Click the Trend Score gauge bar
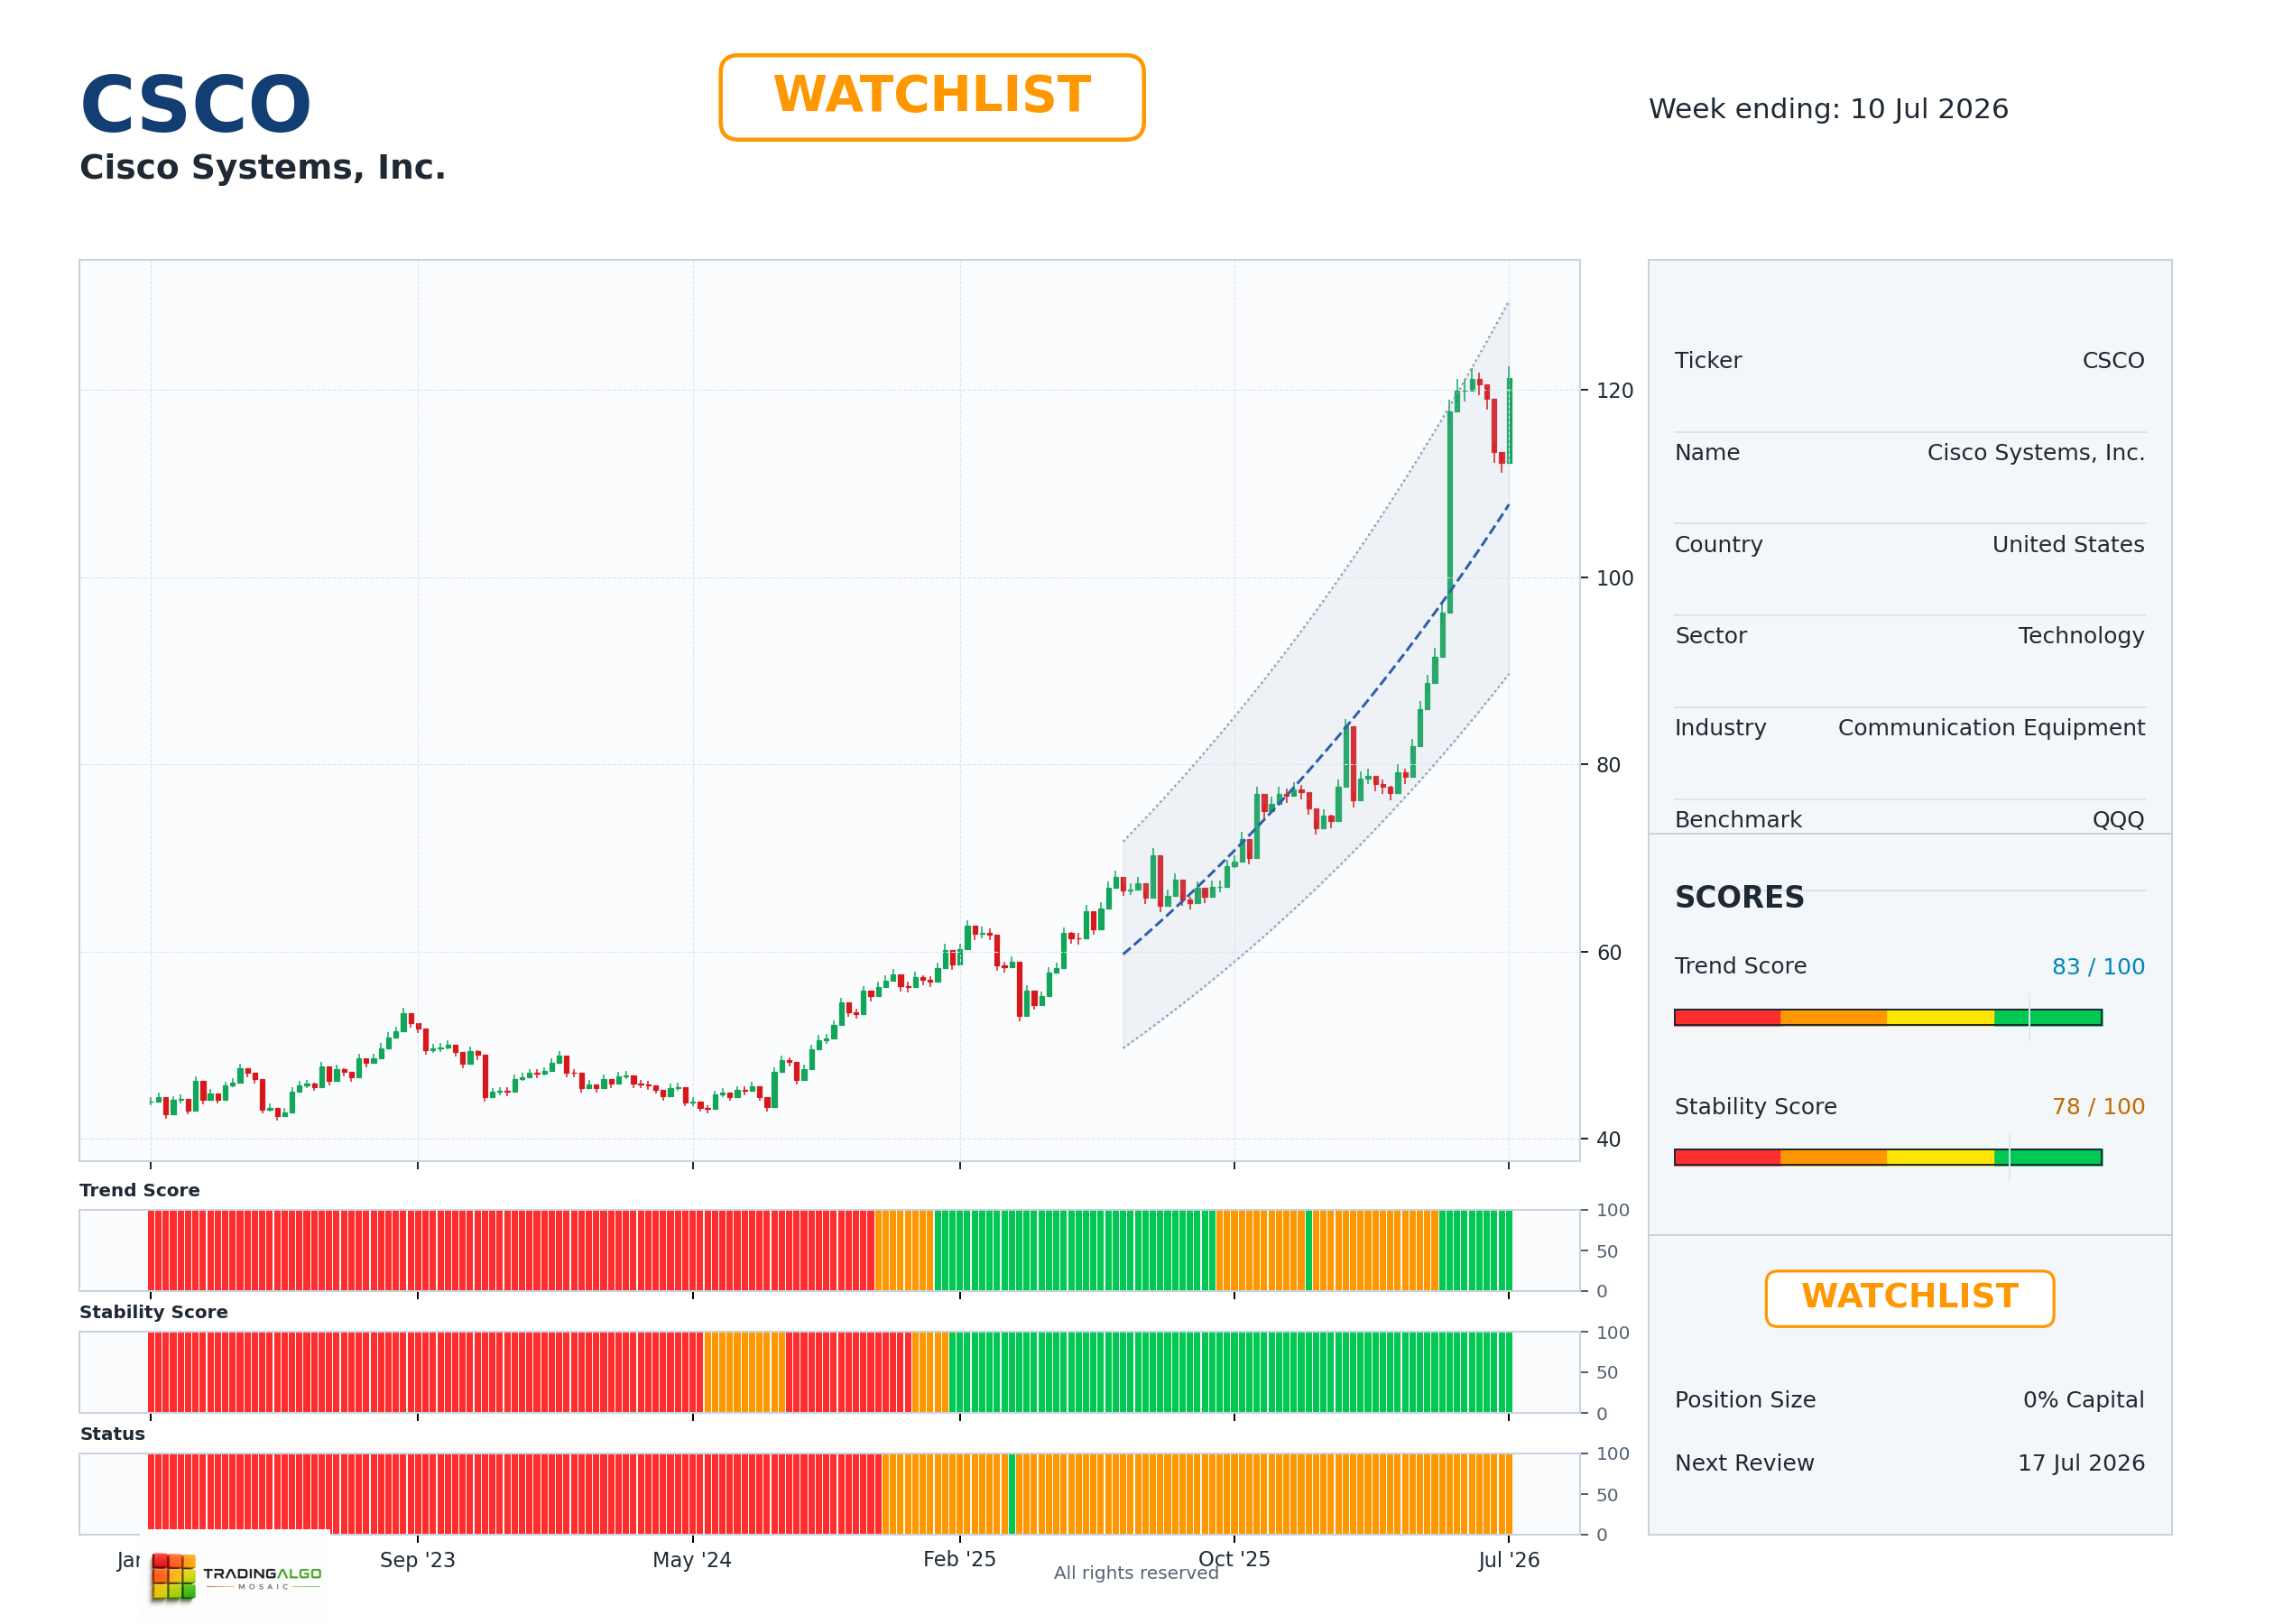This screenshot has width=2274, height=1624. 1888,1017
